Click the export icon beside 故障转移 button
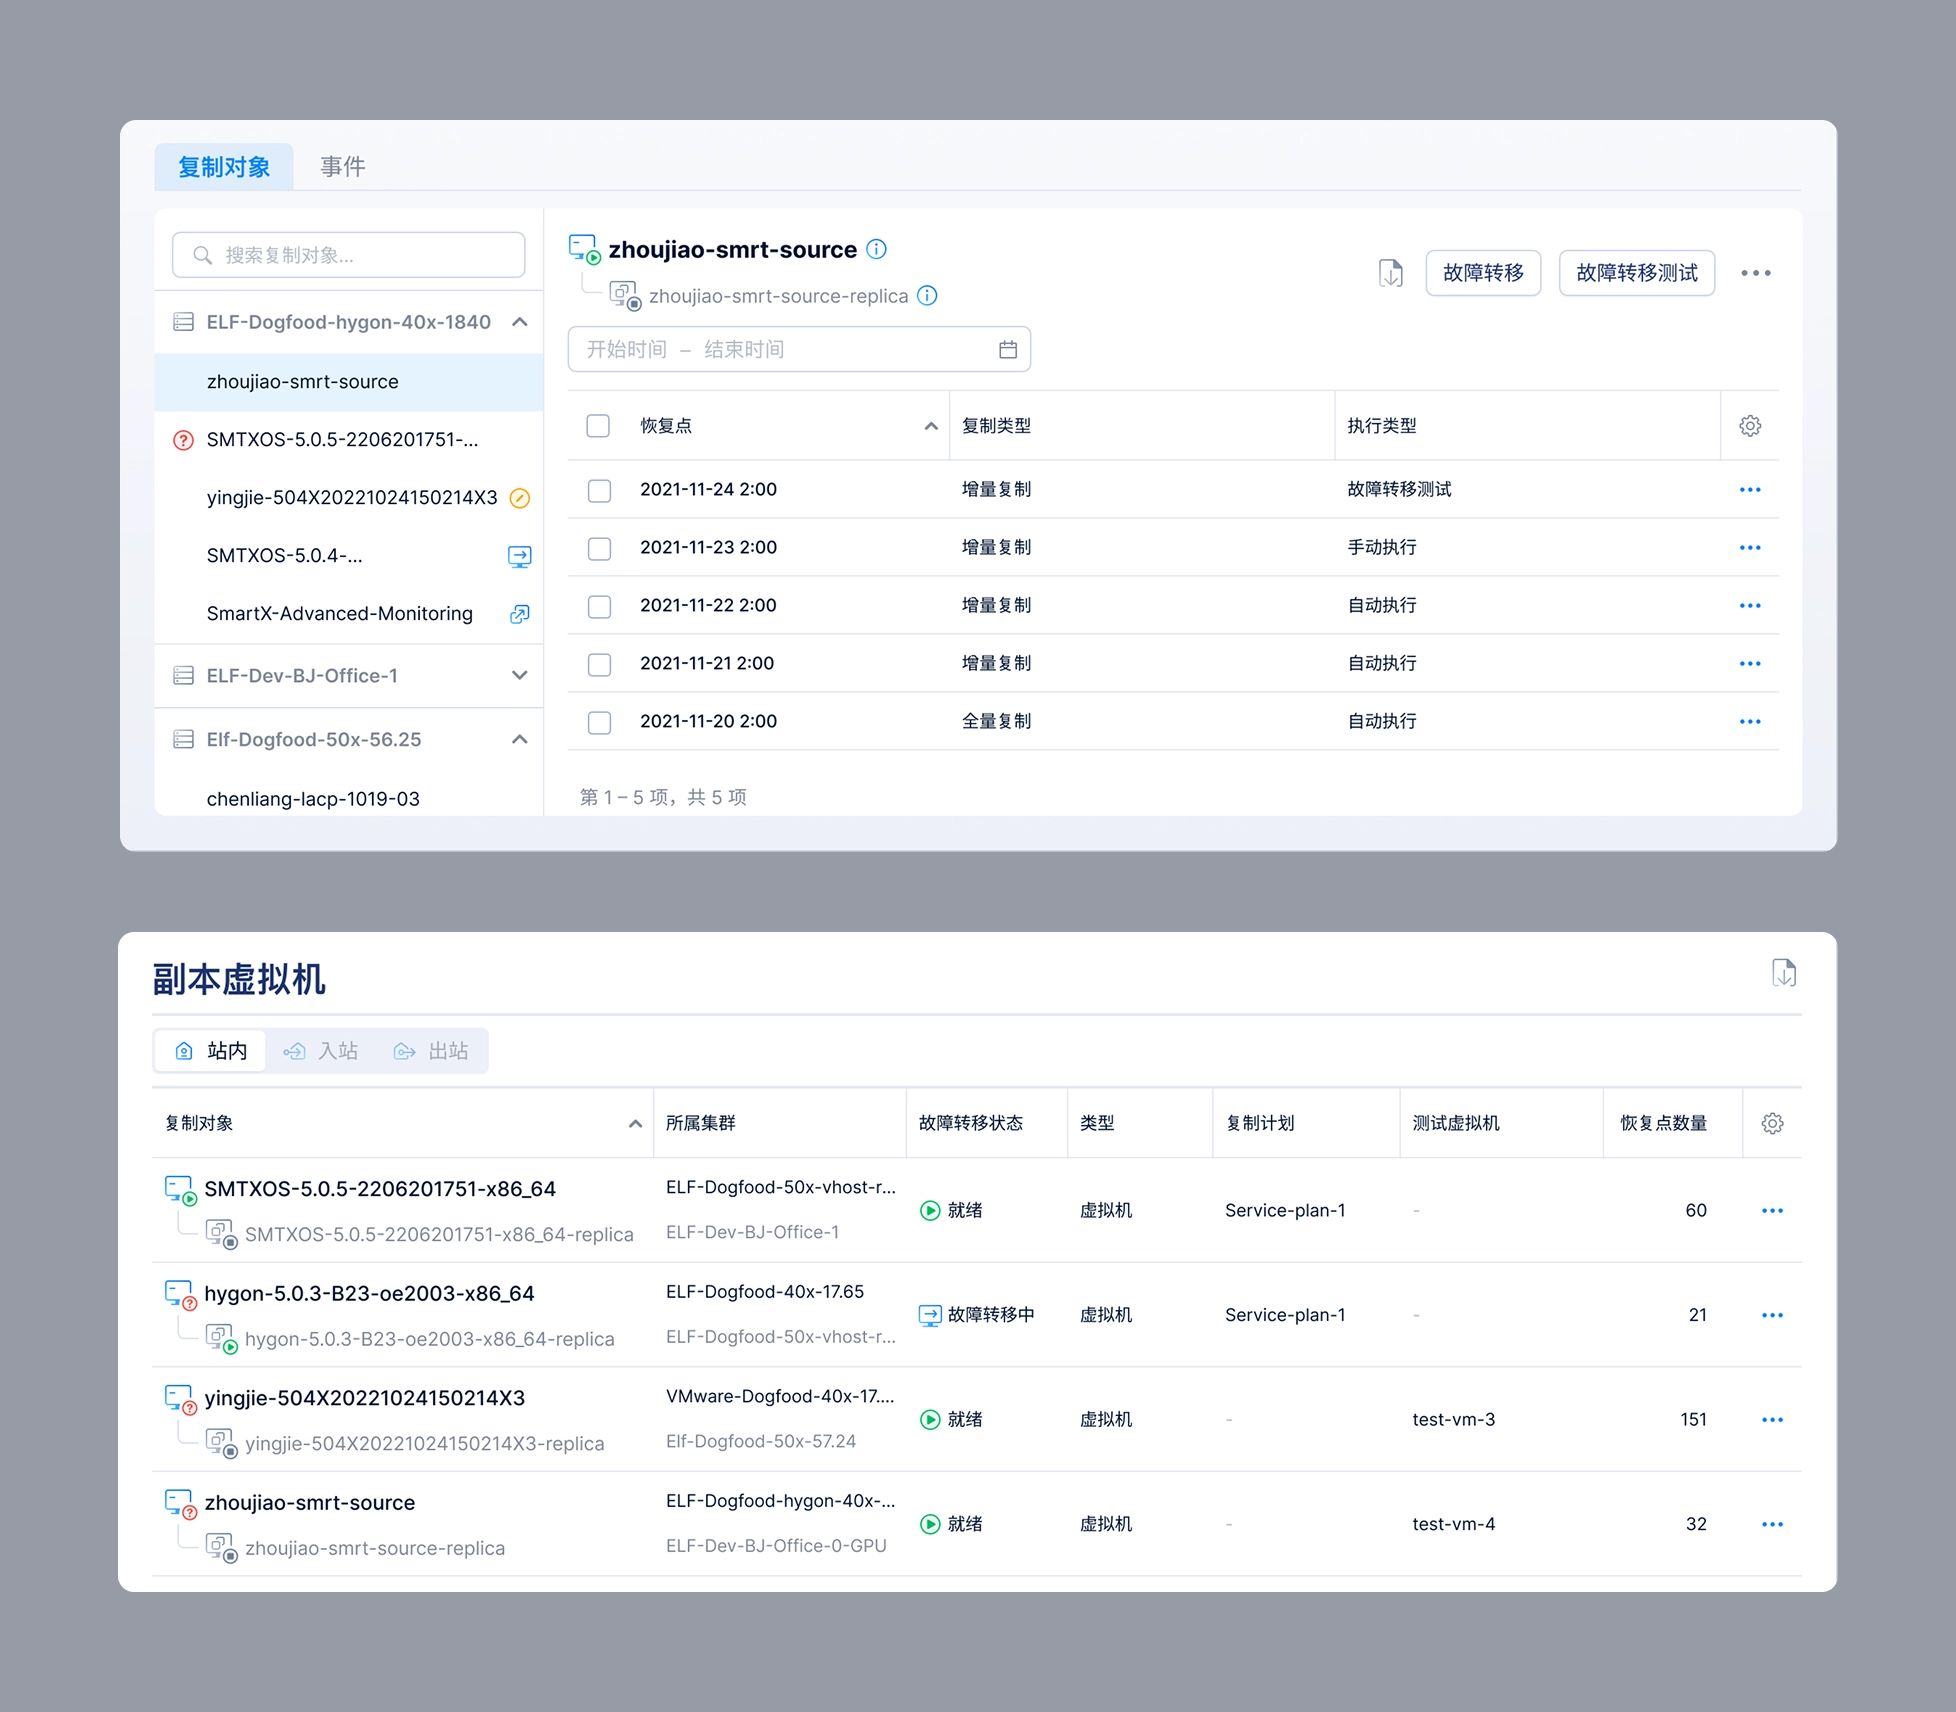 coord(1390,273)
